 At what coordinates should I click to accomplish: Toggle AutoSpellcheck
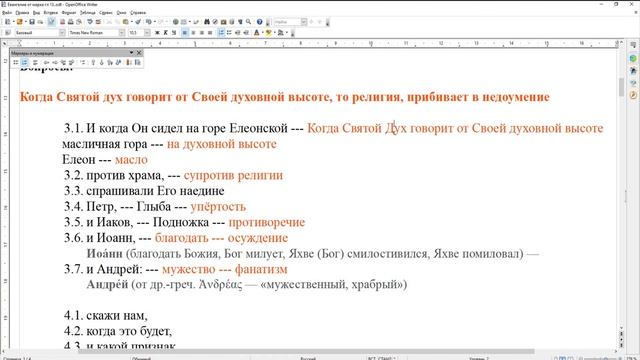click(98, 22)
